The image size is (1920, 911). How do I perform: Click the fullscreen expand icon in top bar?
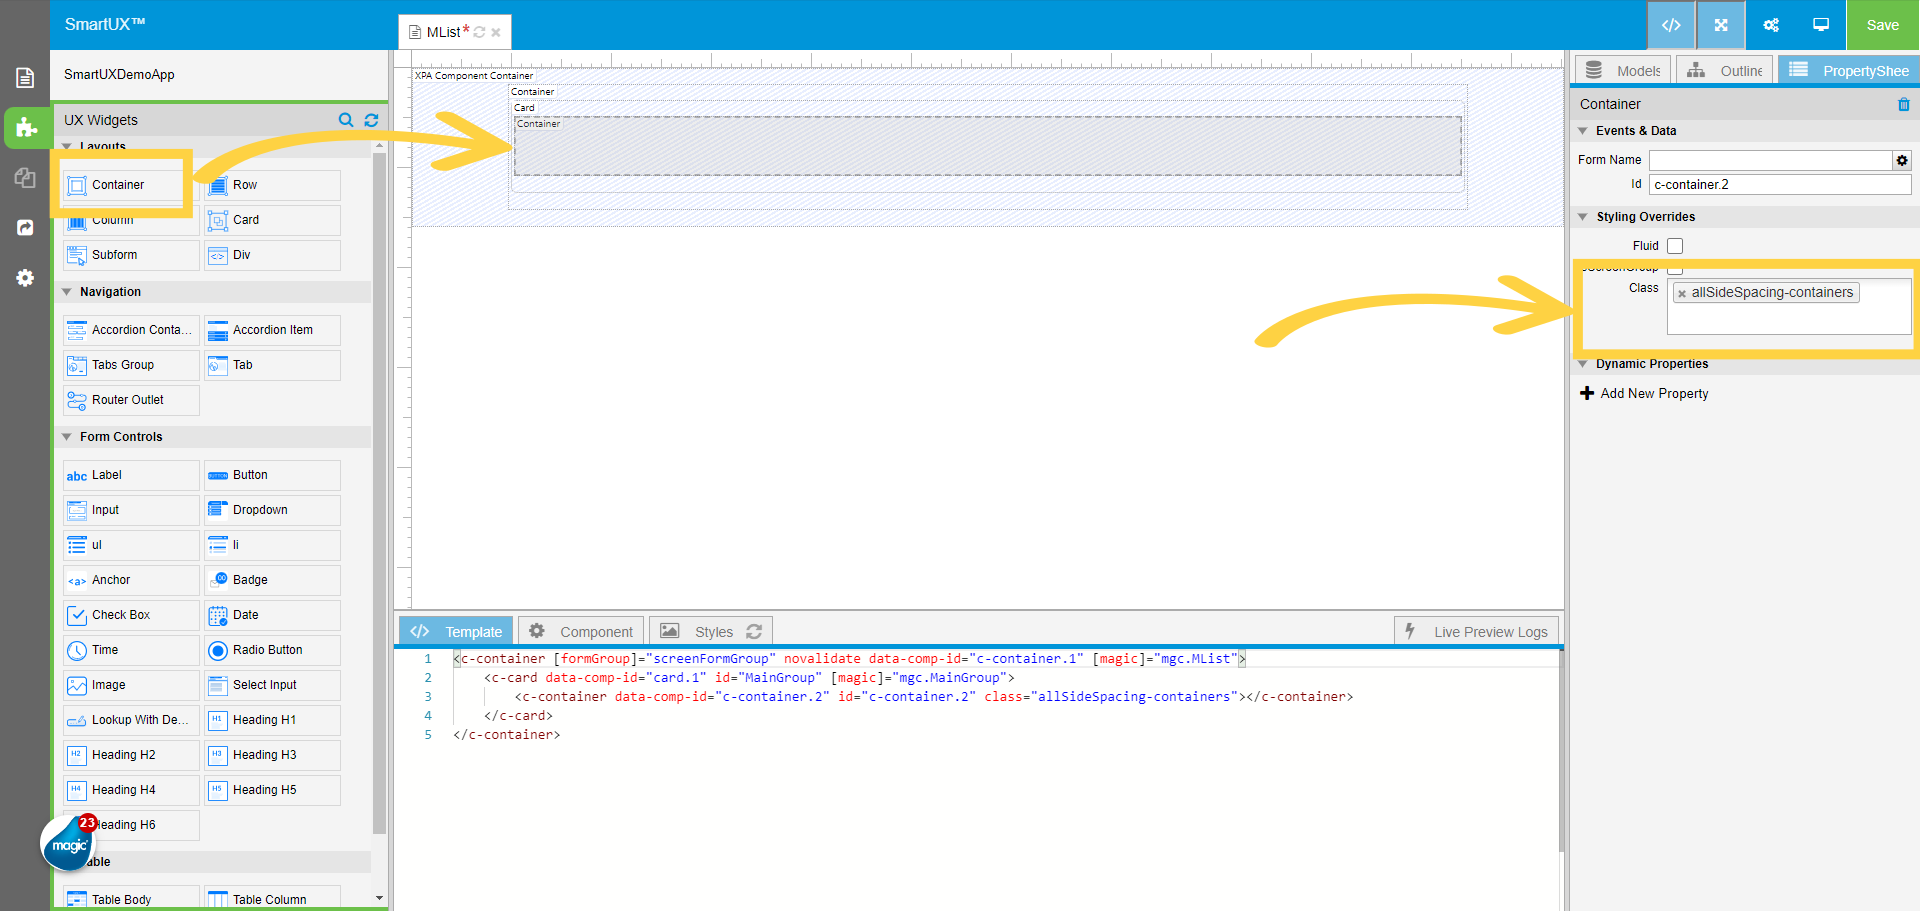[x=1721, y=25]
